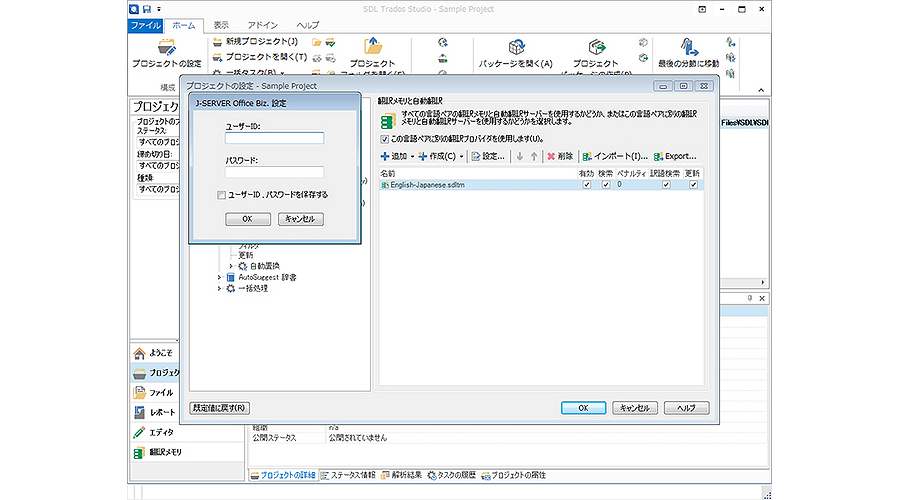Image resolution: width=900 pixels, height=500 pixels.
Task: Toggle 訳語検索 checkbox for English-Japanese.sdltm
Action: pyautogui.click(x=666, y=185)
